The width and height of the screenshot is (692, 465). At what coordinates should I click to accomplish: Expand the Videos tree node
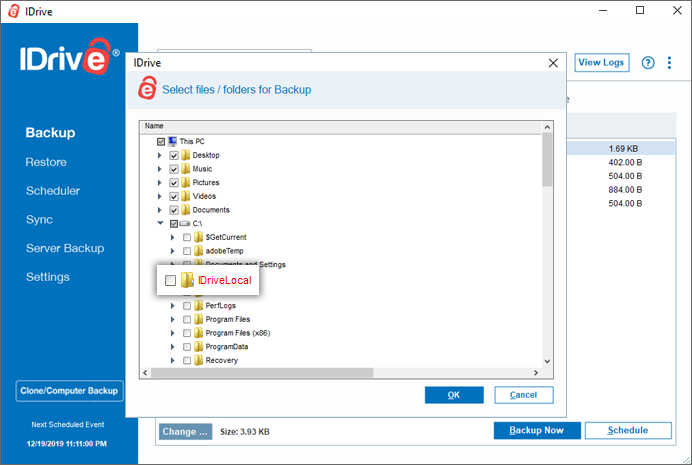click(x=160, y=196)
